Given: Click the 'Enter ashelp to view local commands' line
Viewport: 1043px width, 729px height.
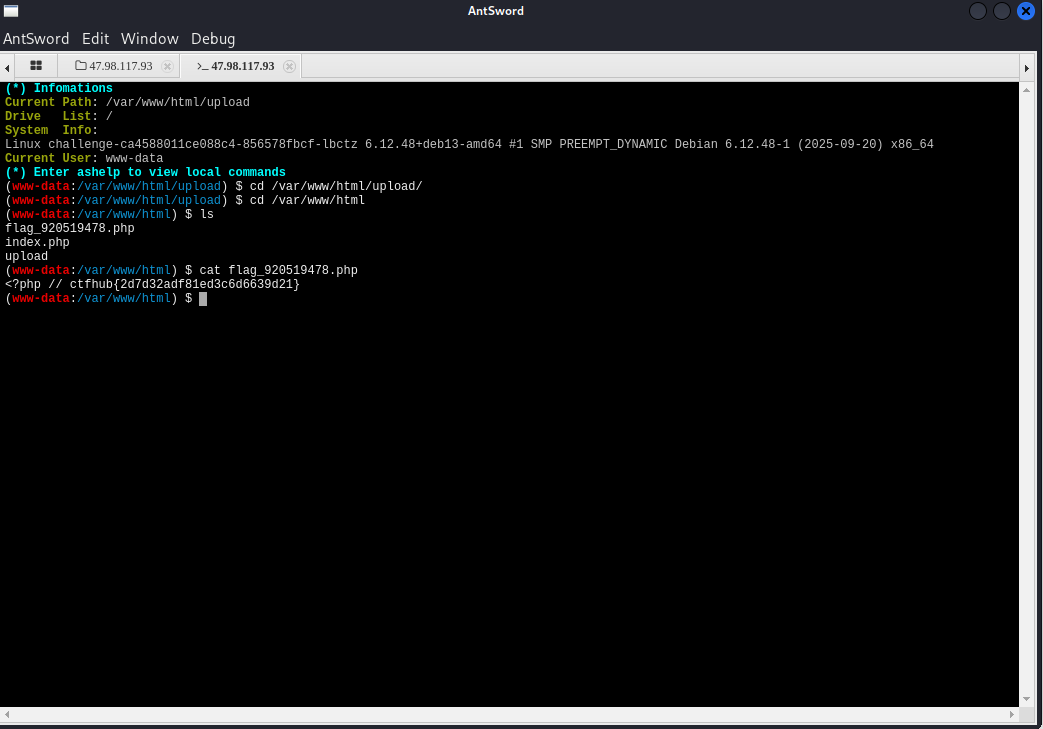Looking at the screenshot, I should 146,172.
